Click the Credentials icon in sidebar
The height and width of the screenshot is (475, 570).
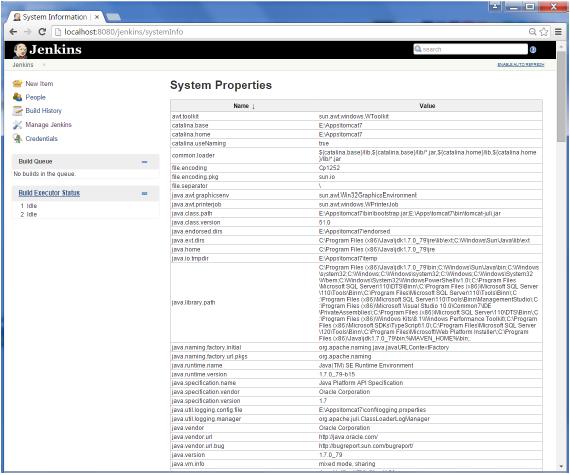point(17,138)
